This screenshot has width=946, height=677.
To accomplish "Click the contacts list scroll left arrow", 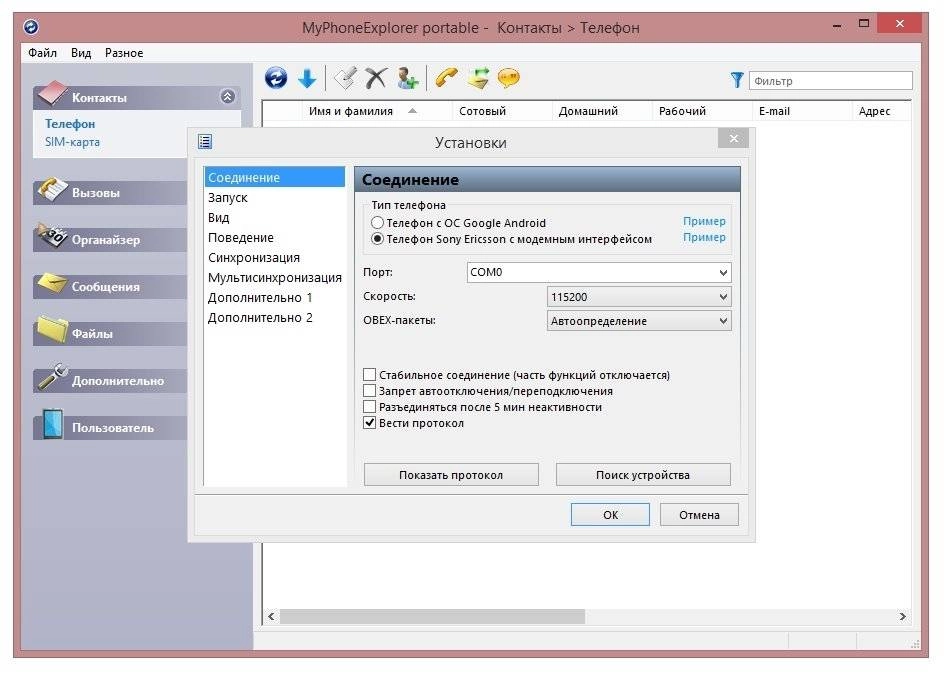I will pos(271,616).
